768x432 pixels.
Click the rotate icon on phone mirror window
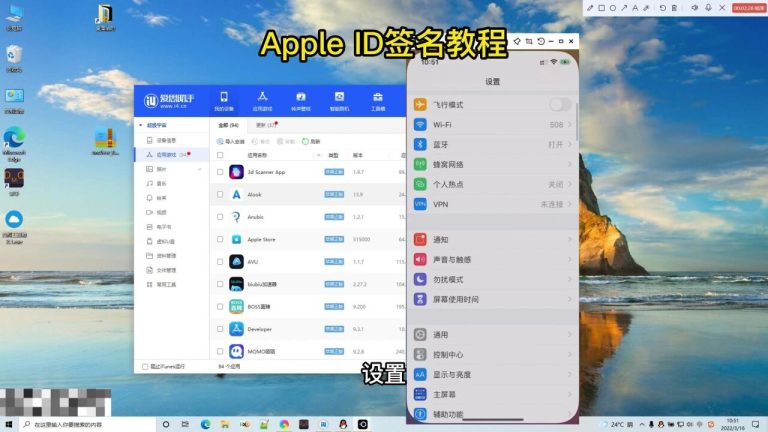pos(541,42)
